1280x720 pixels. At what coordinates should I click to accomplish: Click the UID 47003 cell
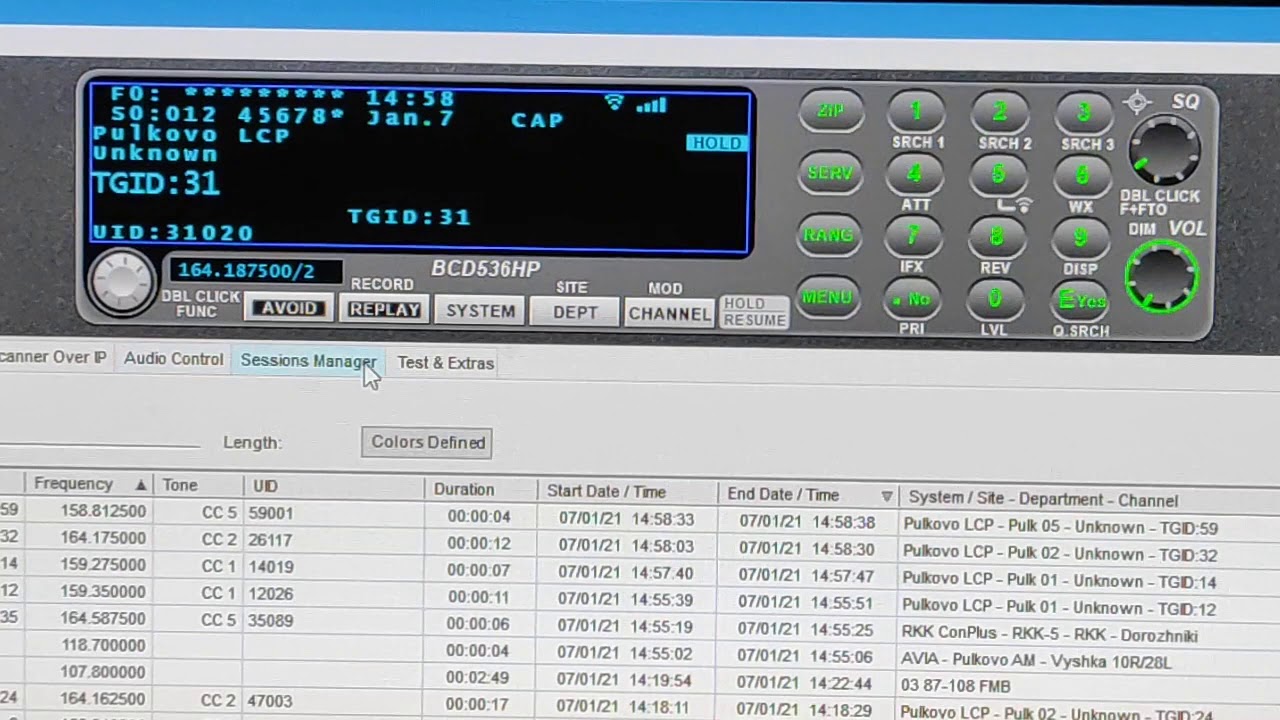270,701
